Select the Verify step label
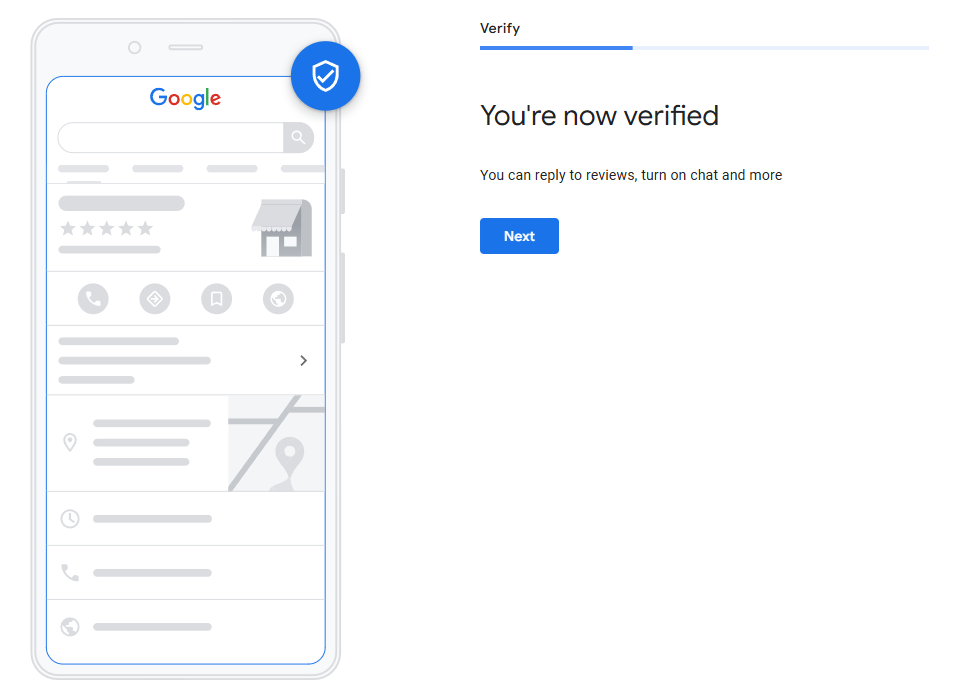This screenshot has width=967, height=696. point(500,28)
